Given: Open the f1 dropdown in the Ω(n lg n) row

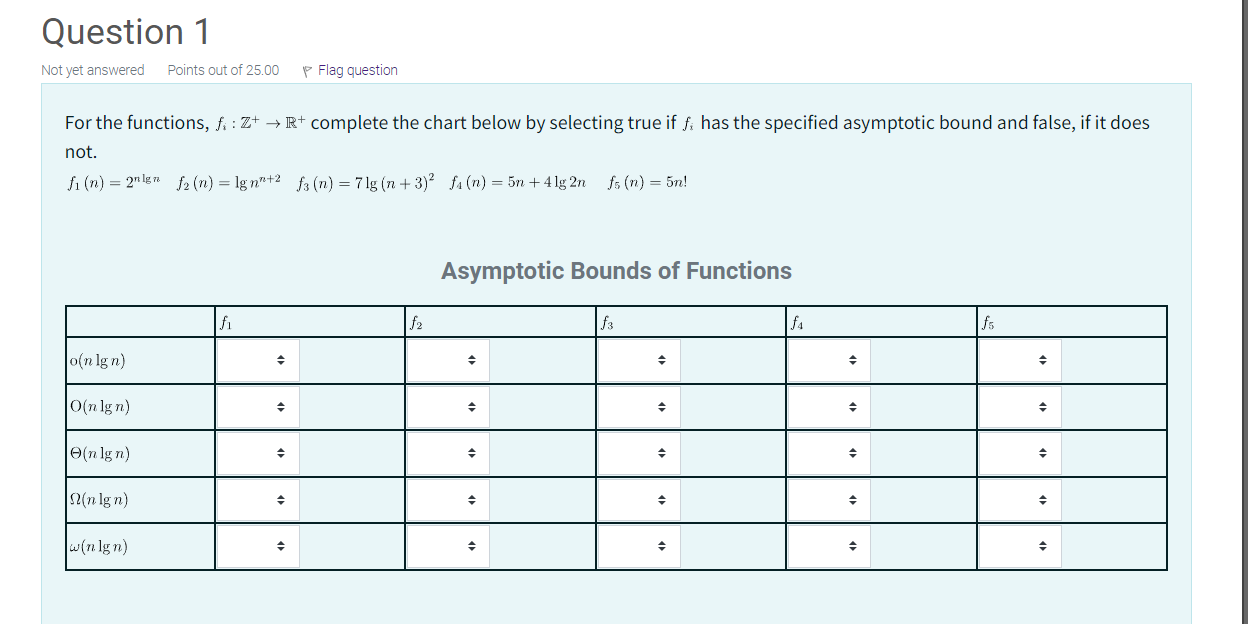Looking at the screenshot, I should 257,499.
